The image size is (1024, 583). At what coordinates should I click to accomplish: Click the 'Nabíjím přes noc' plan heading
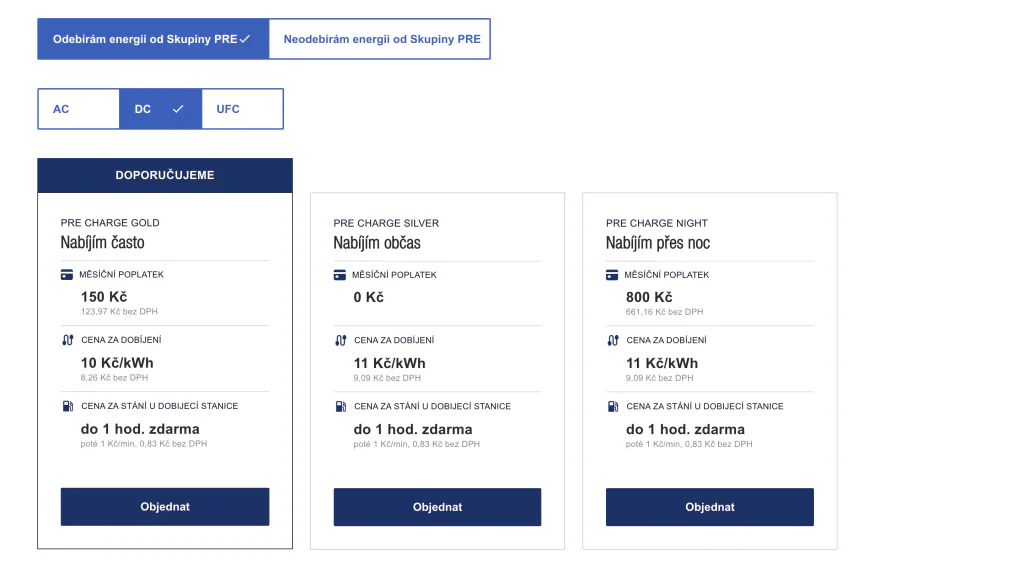pyautogui.click(x=658, y=243)
